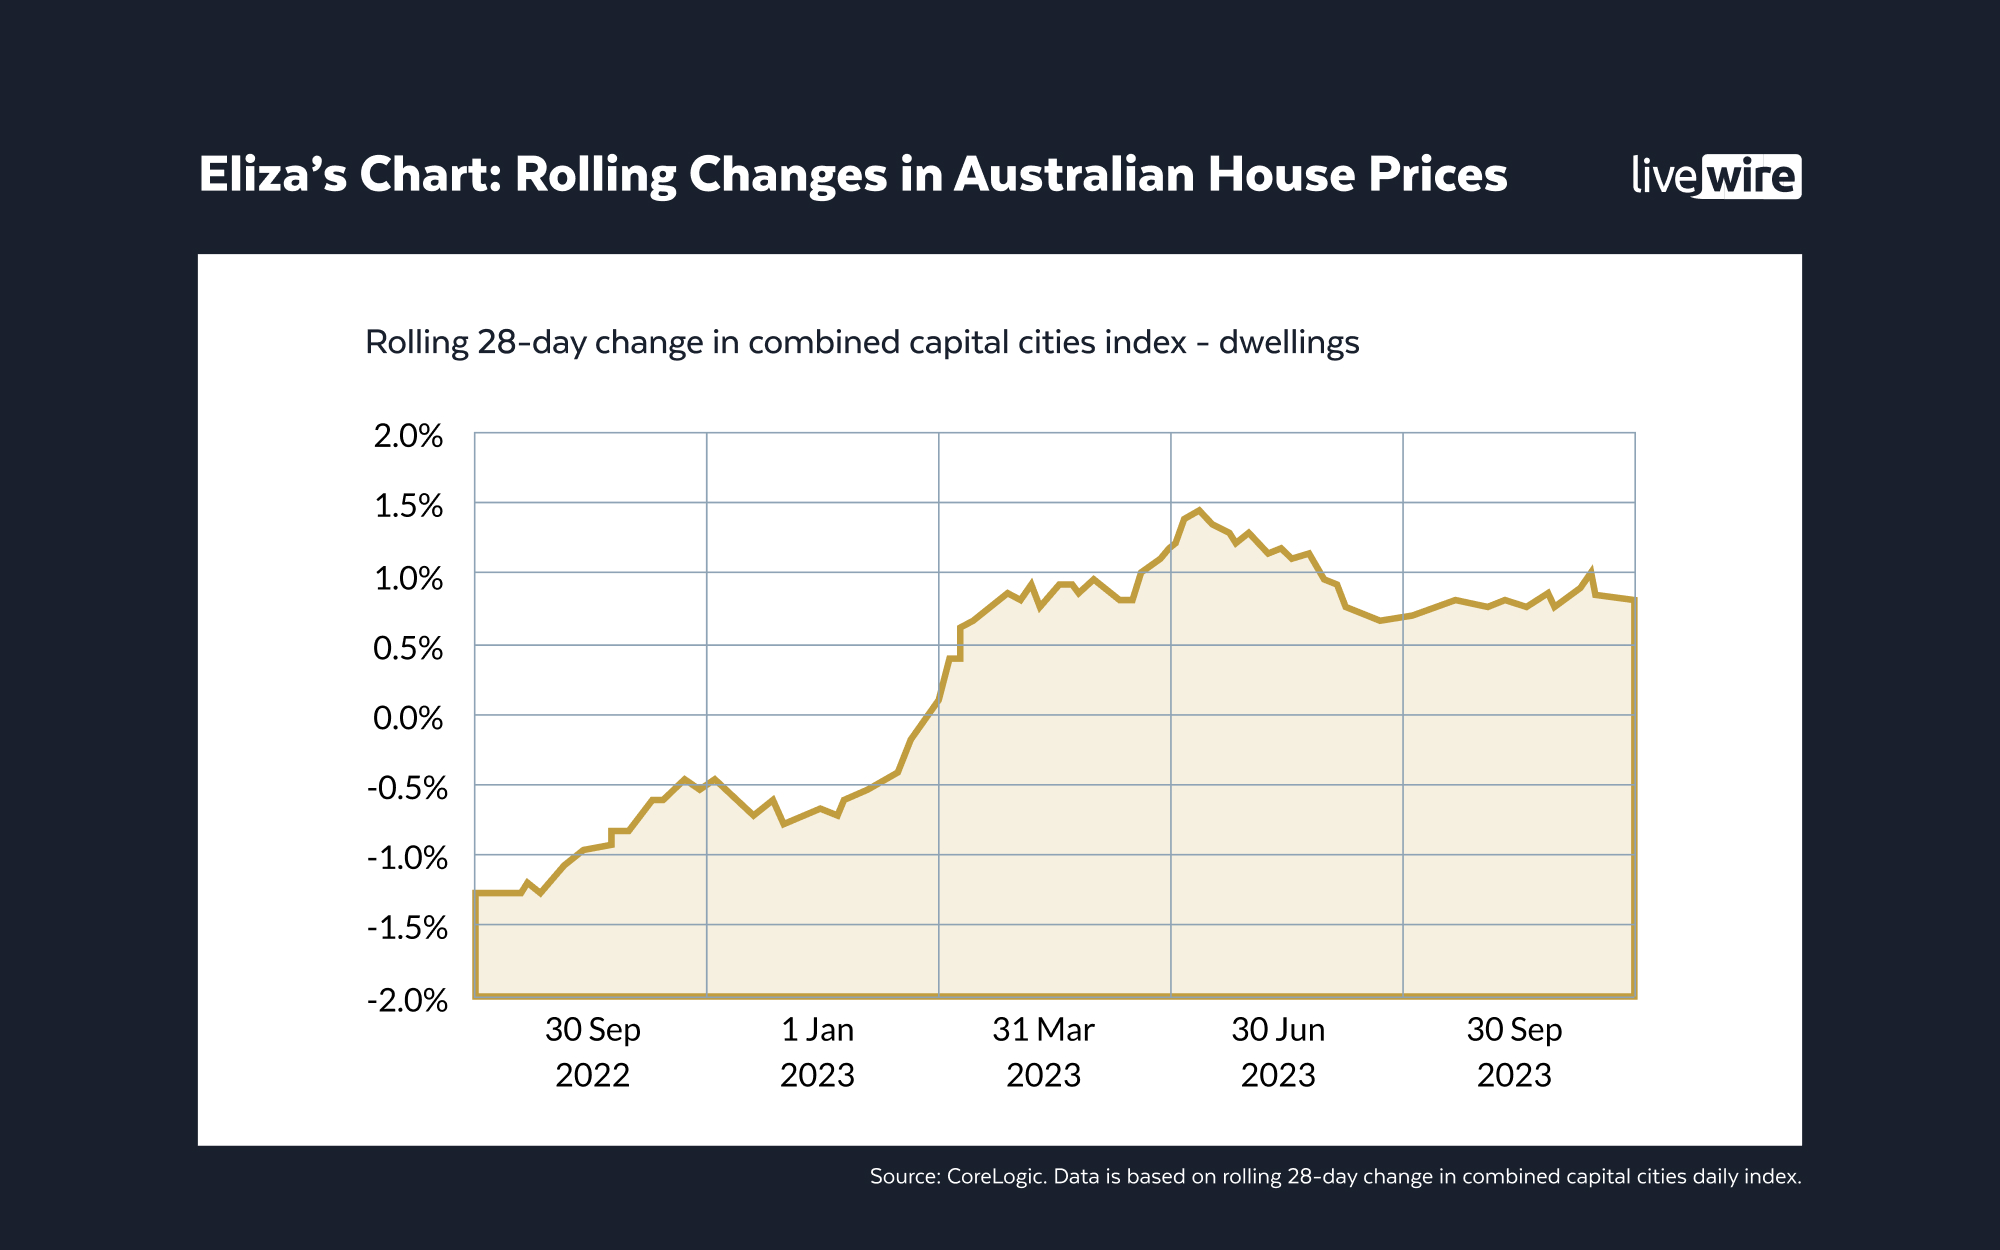This screenshot has width=2000, height=1250.
Task: Click the -1.0% y-axis label
Action: pos(406,858)
